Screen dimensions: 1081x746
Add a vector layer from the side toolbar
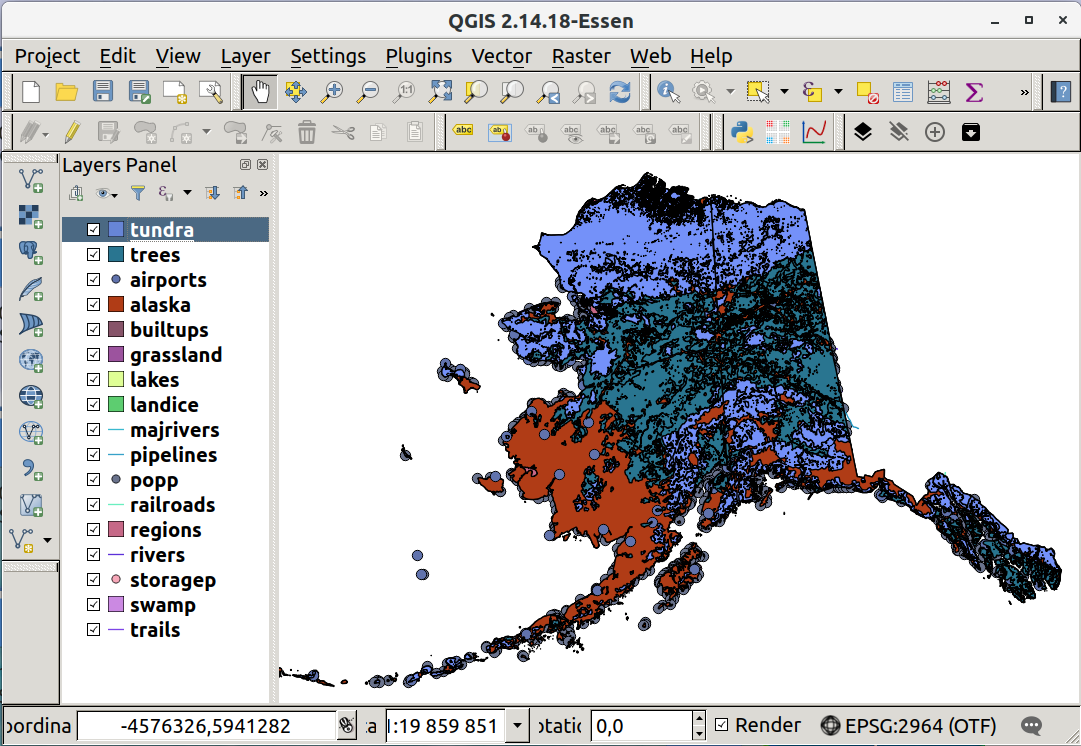30,181
